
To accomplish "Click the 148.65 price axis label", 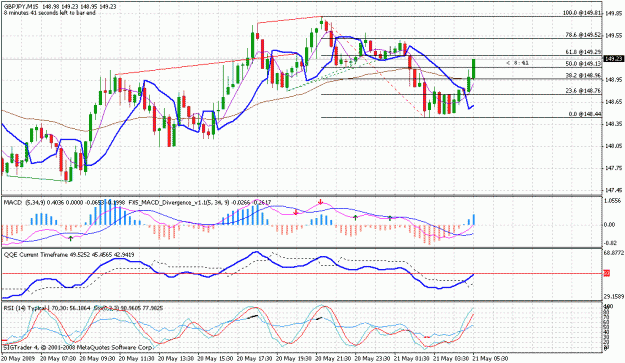I will (x=614, y=102).
